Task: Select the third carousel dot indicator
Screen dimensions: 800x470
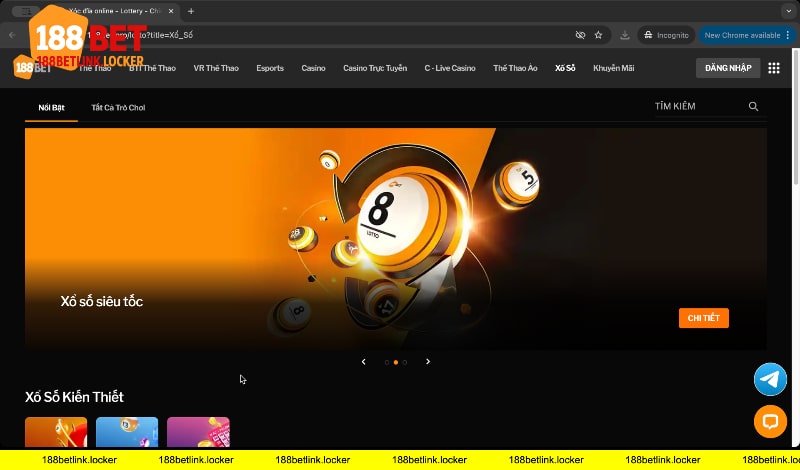Action: [405, 362]
